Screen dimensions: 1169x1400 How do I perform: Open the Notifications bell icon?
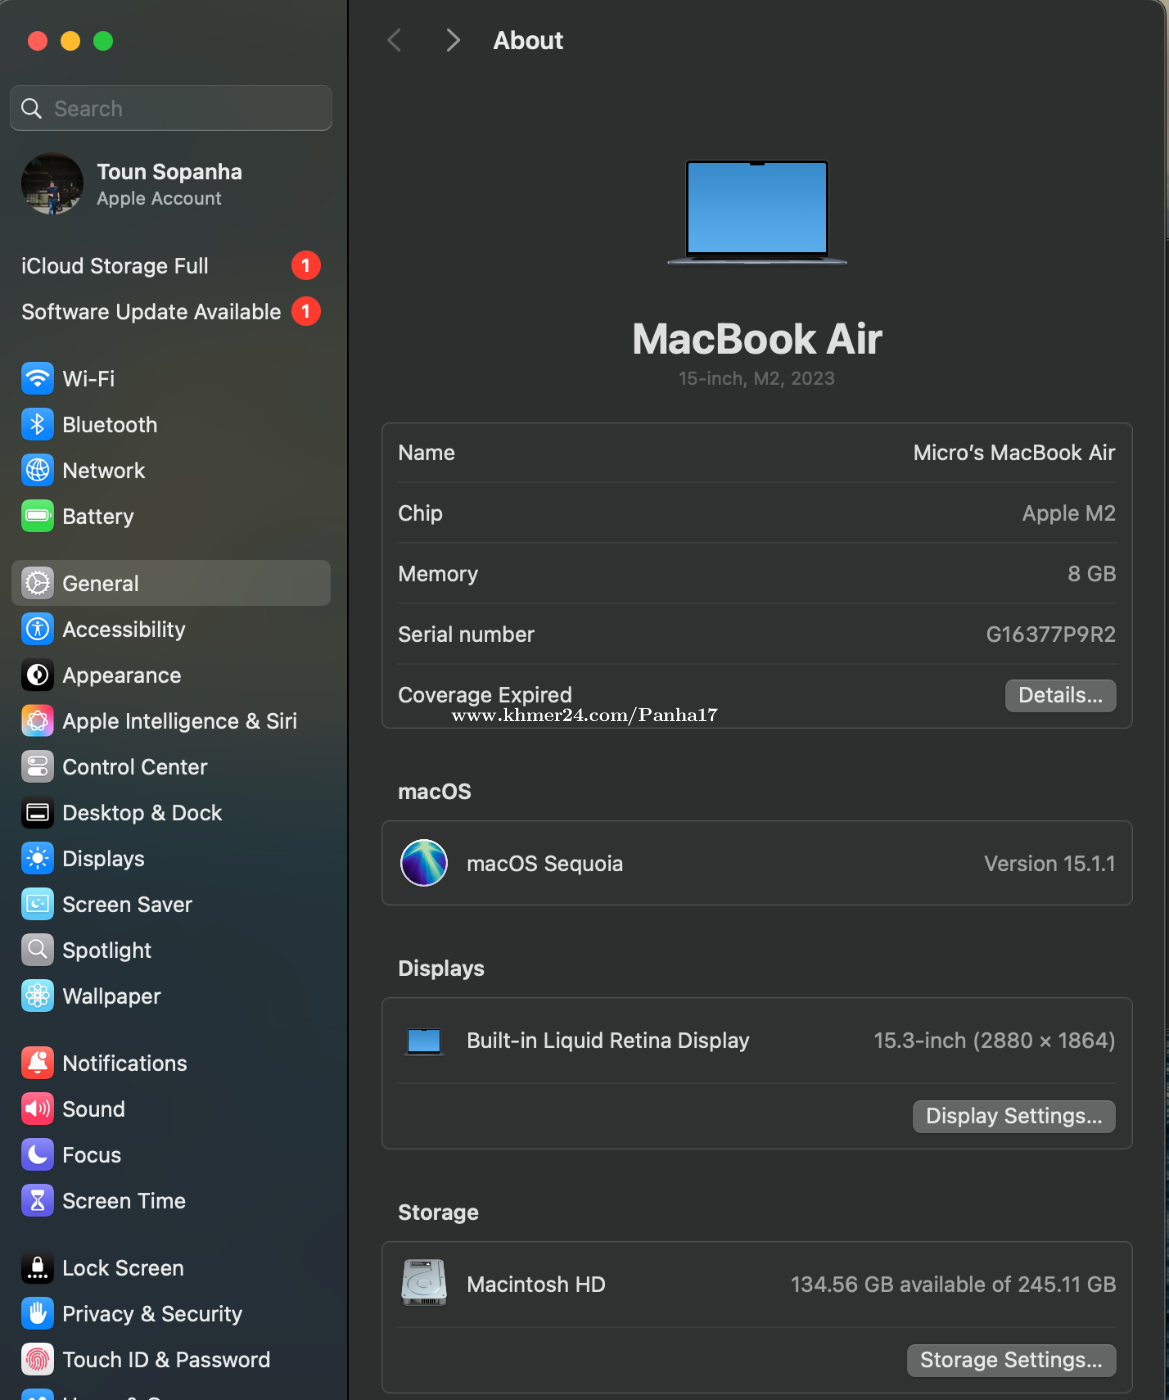coord(38,1063)
